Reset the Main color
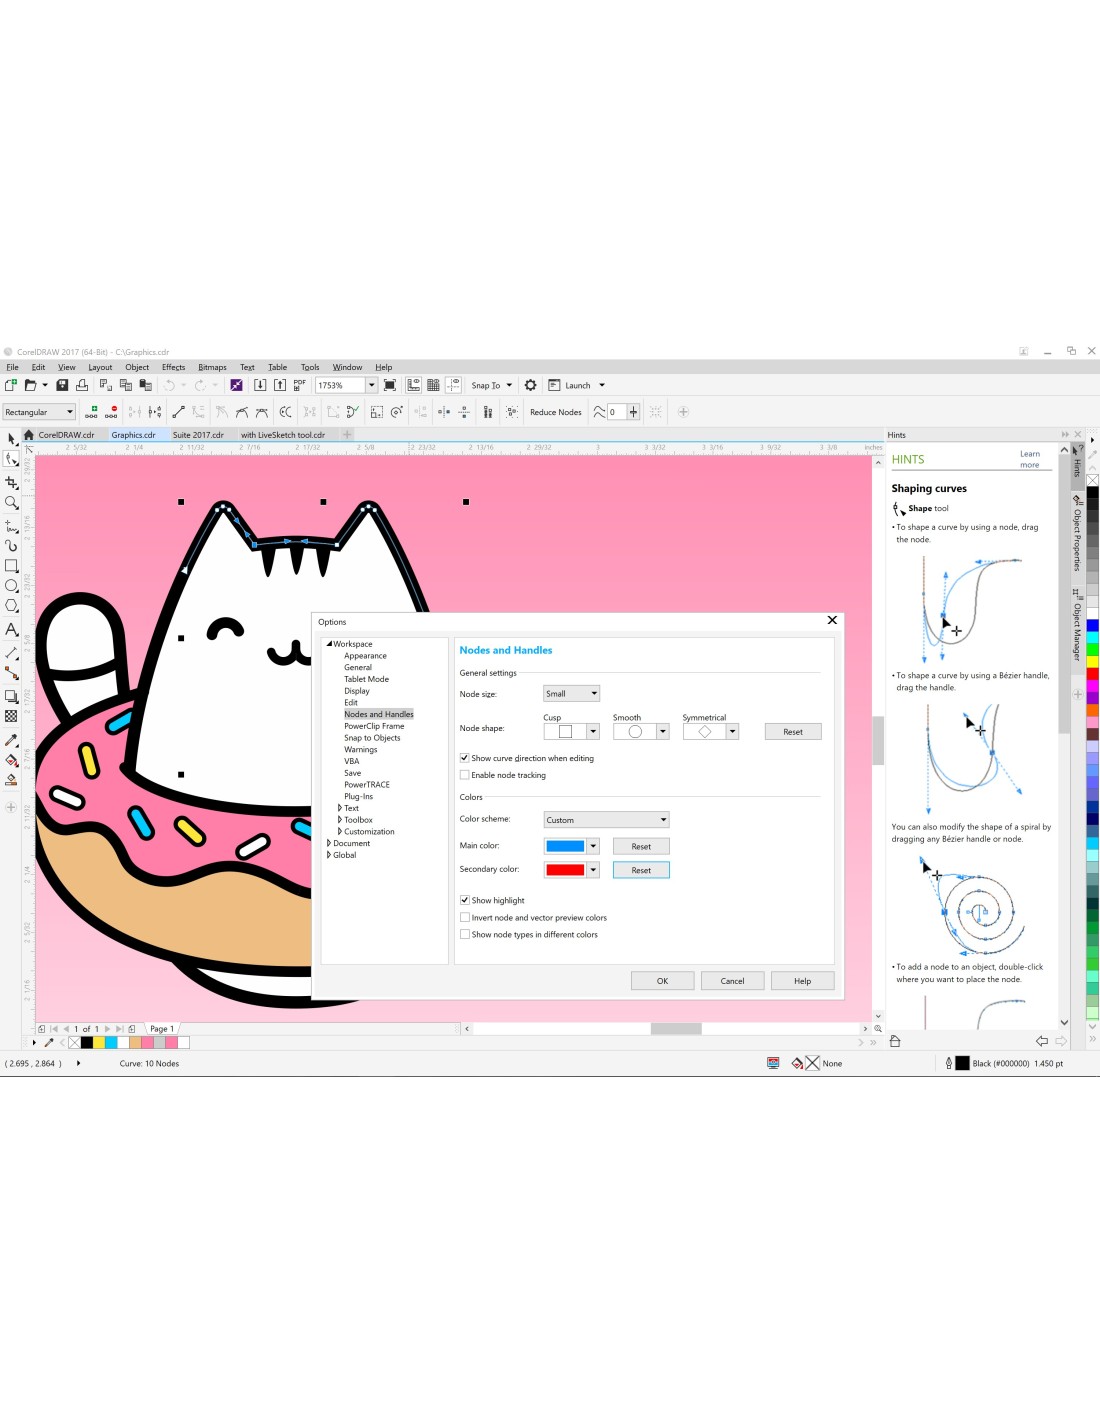This screenshot has width=1100, height=1422. 641,847
